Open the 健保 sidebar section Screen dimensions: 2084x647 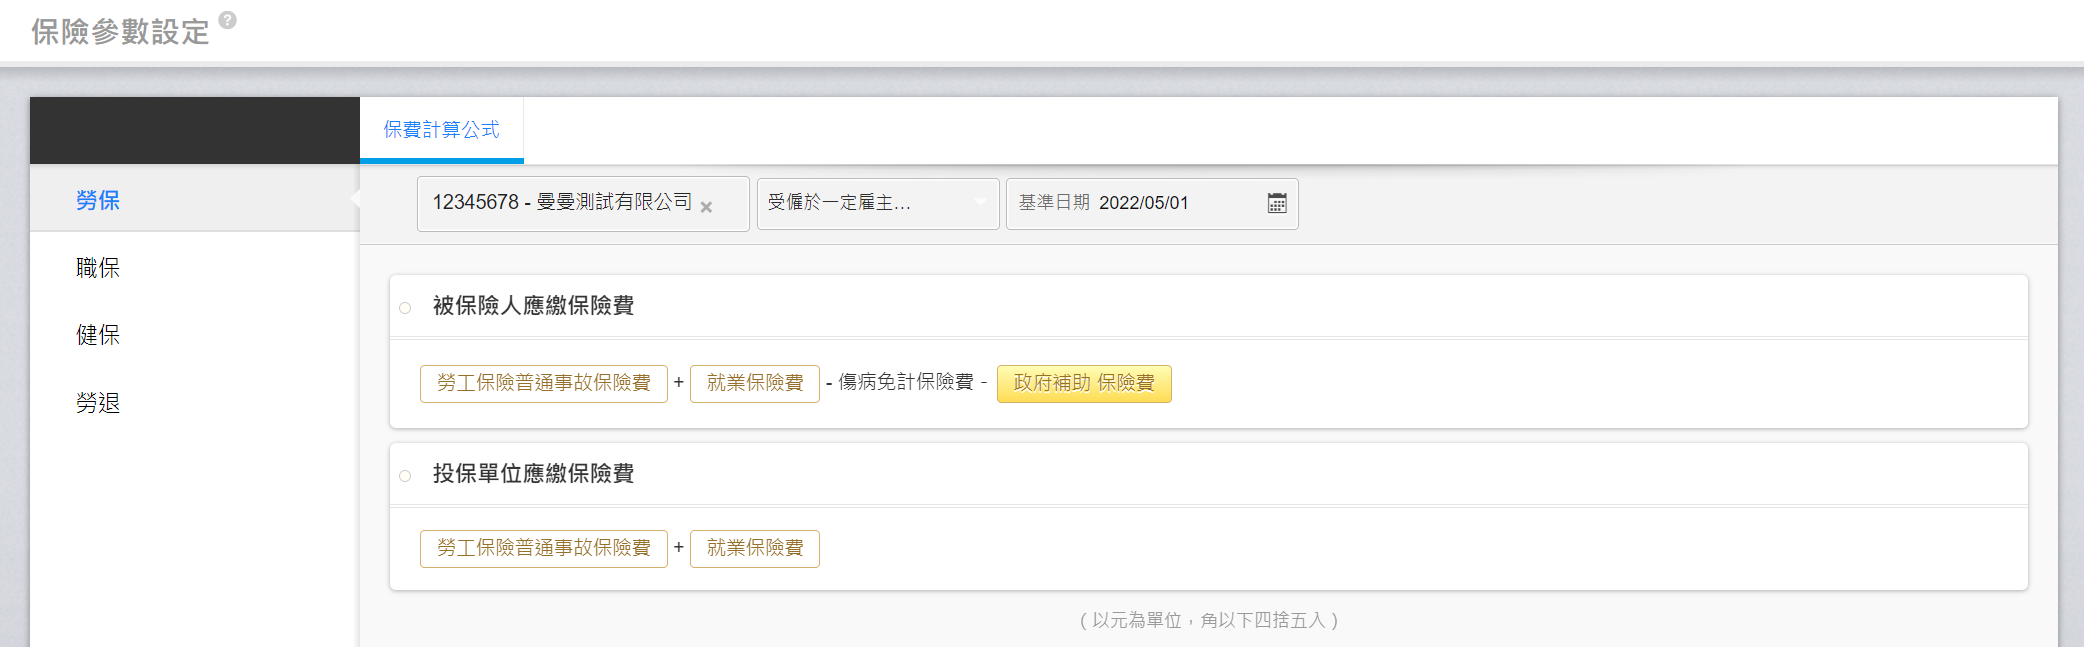(98, 335)
